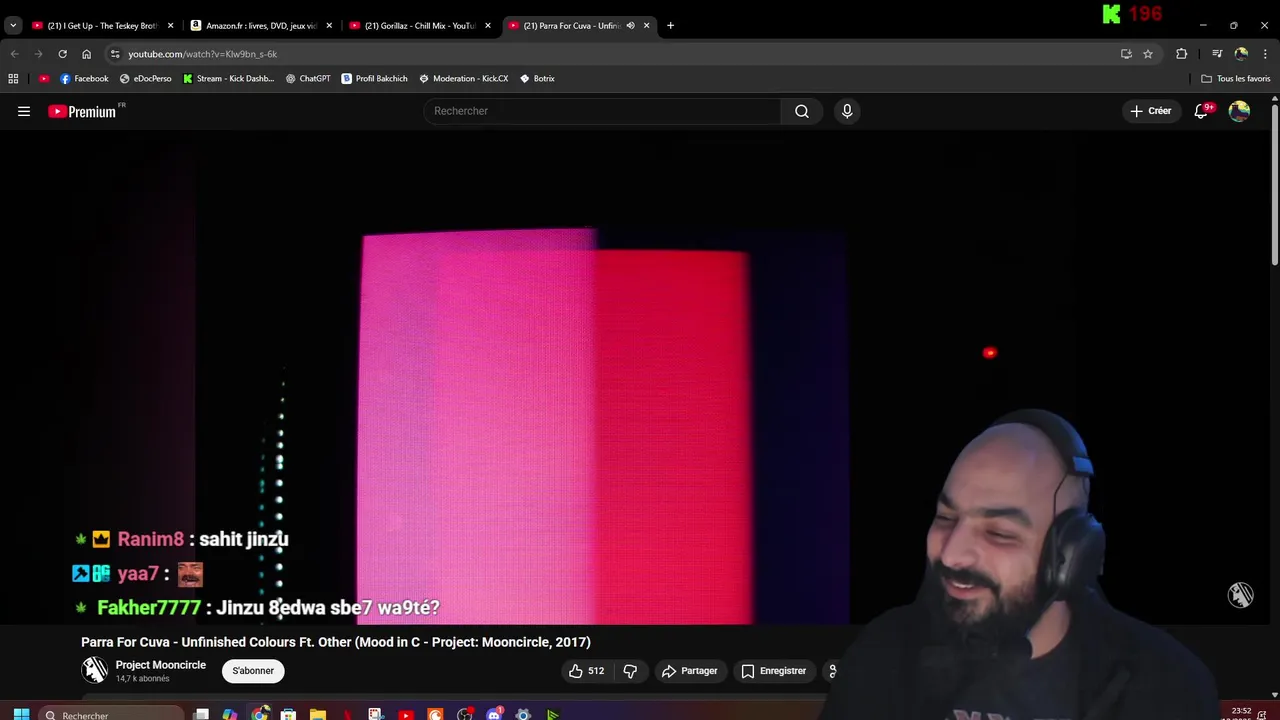Screen dimensions: 1280x720
Task: Open the YouTube account avatar menu
Action: click(1239, 111)
